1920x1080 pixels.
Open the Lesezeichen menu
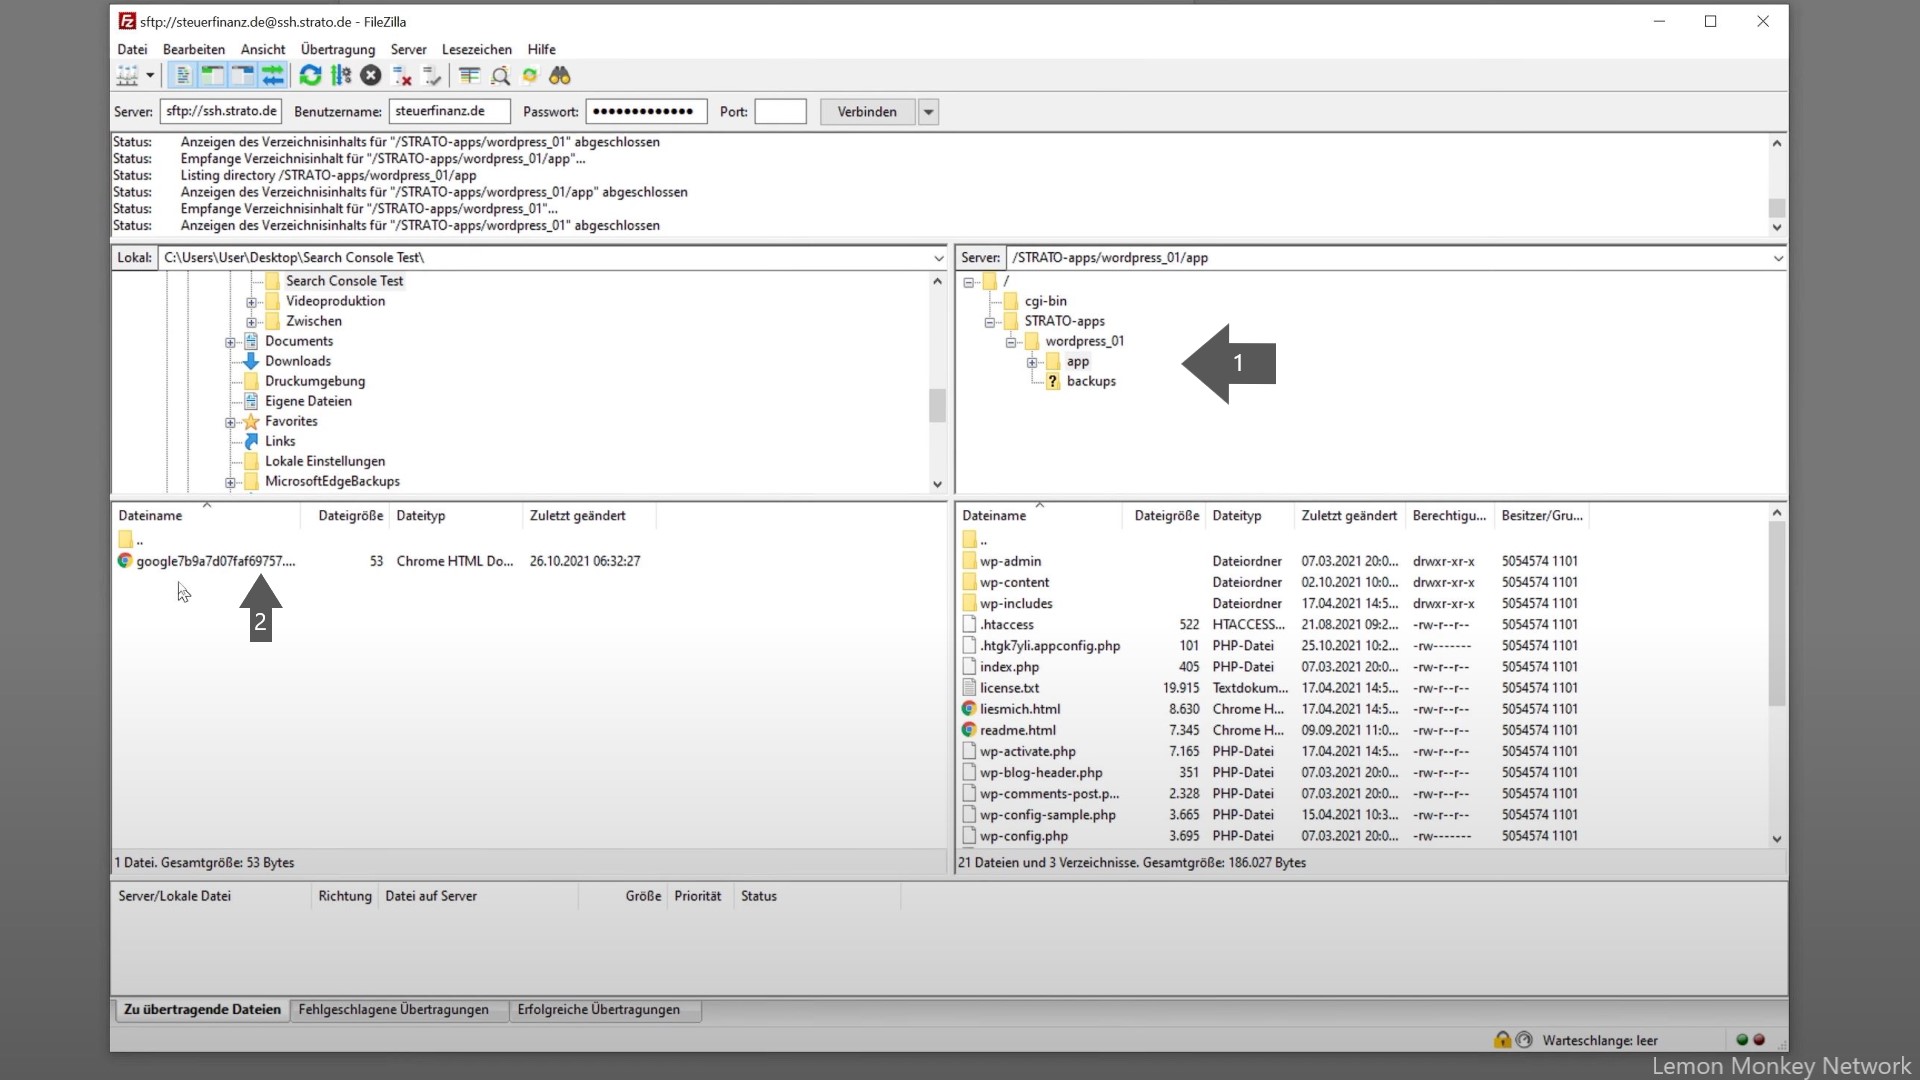[477, 49]
